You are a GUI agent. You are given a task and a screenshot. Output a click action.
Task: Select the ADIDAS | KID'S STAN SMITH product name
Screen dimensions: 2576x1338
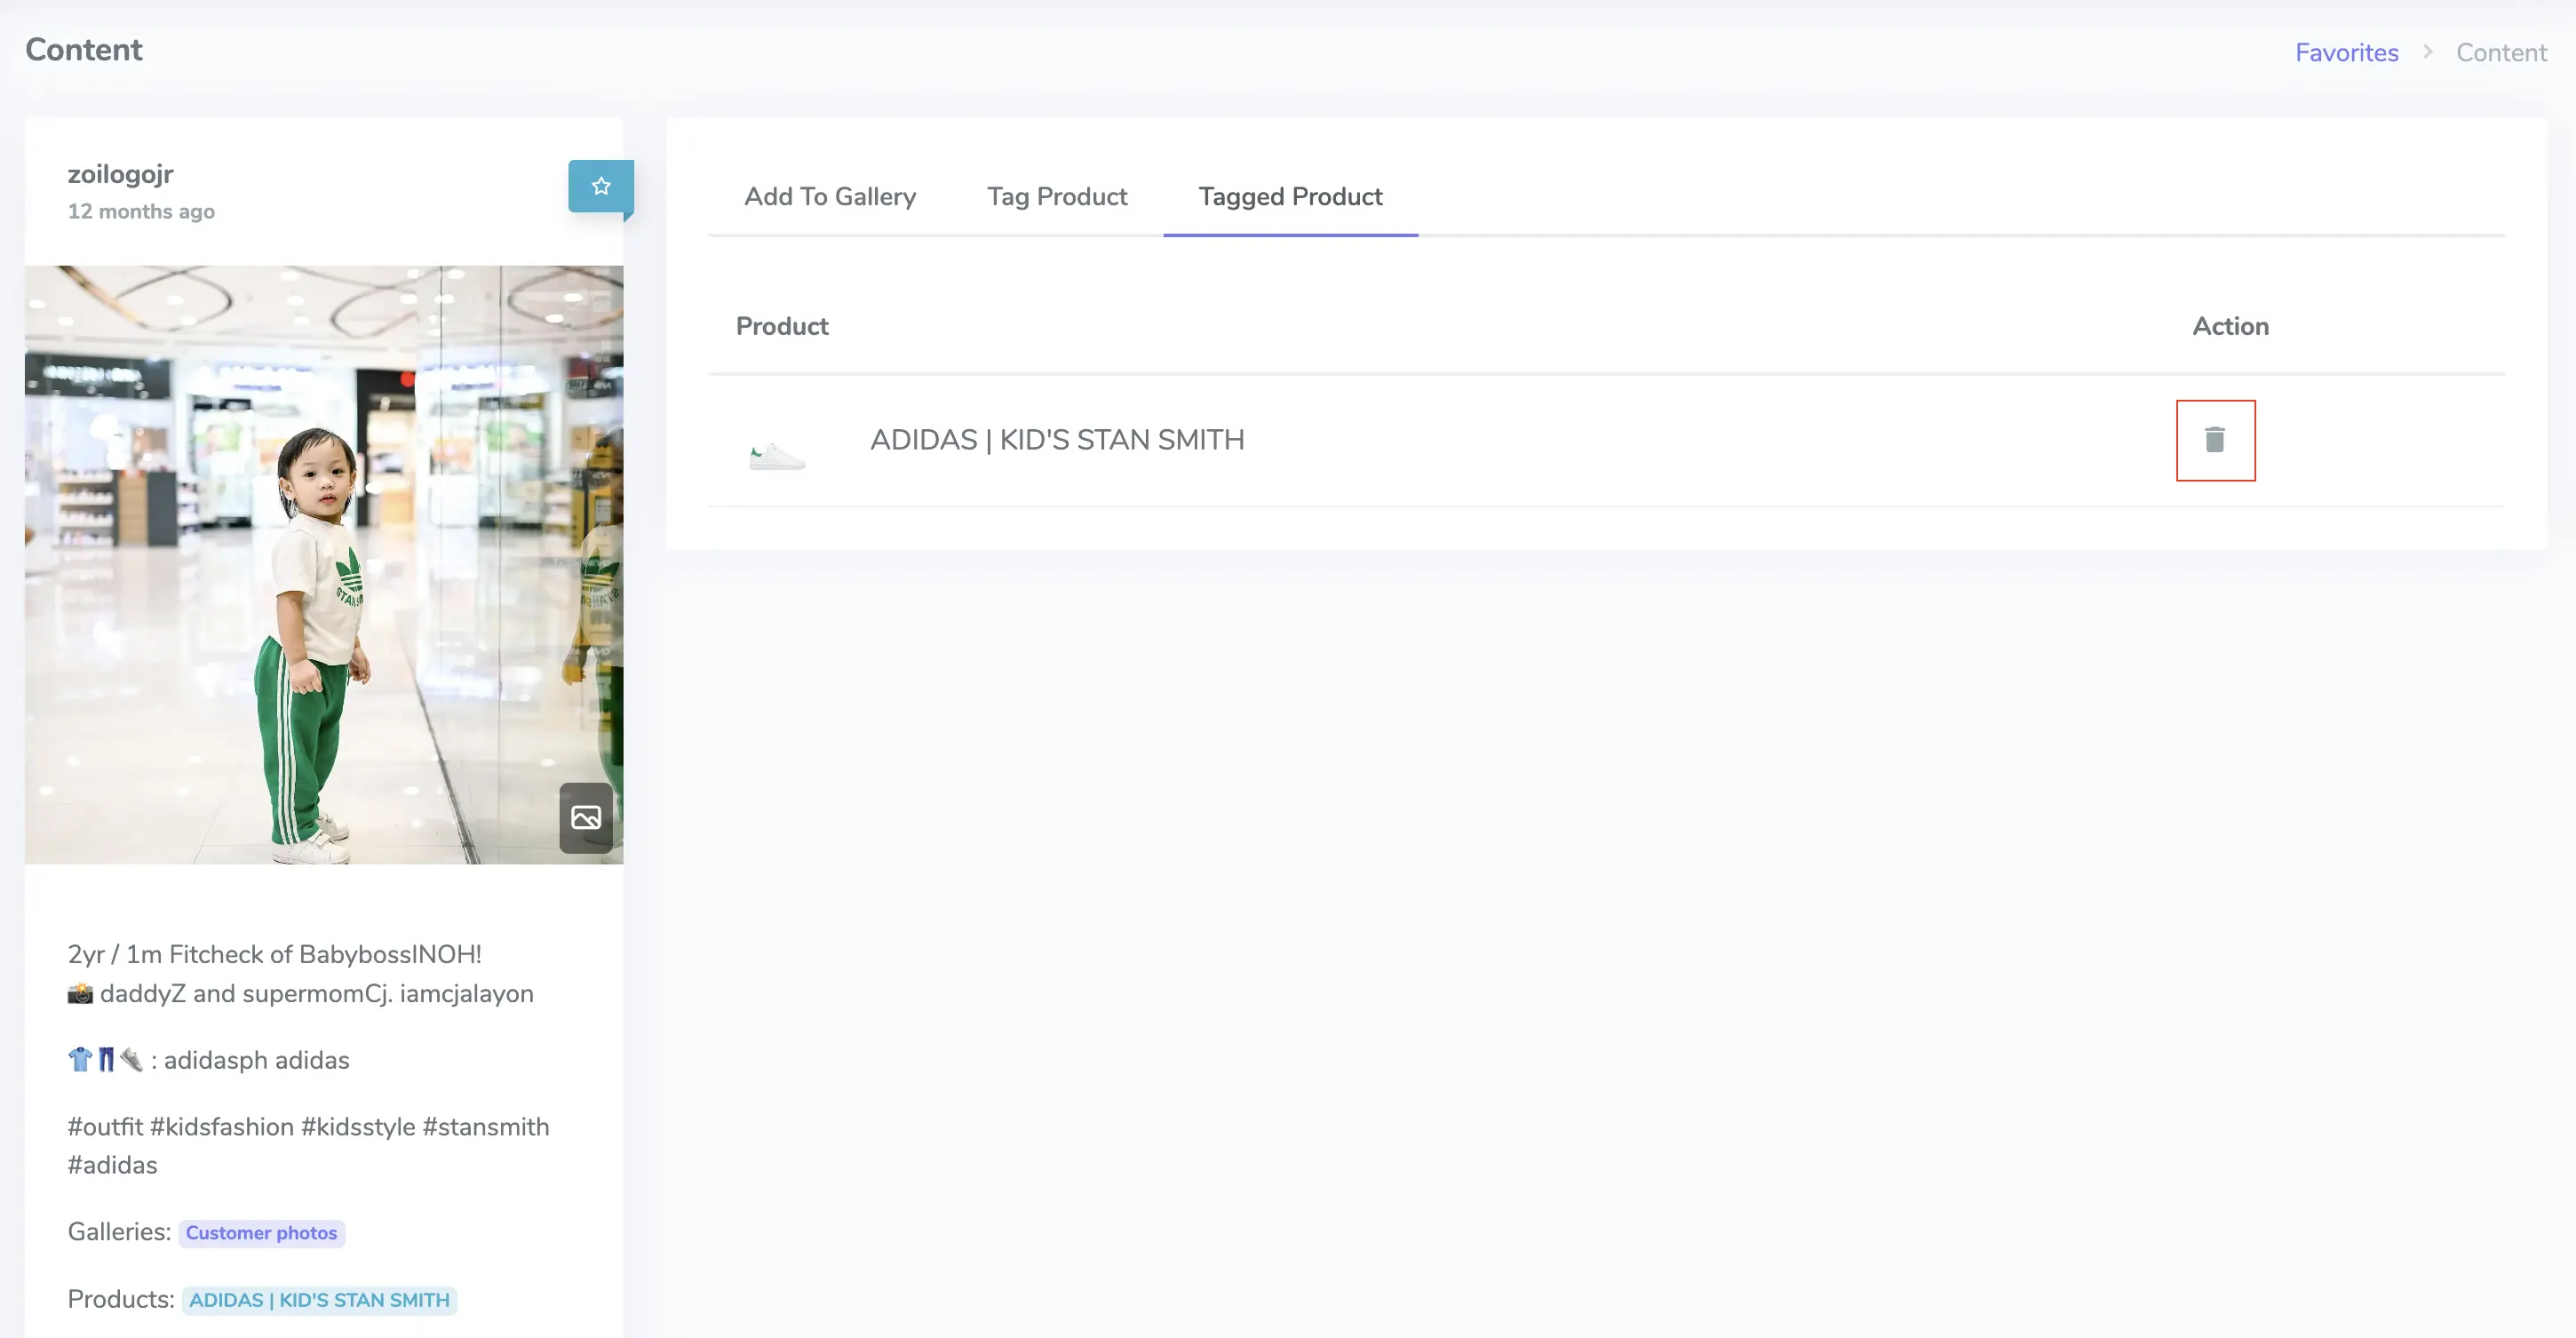pos(1057,439)
